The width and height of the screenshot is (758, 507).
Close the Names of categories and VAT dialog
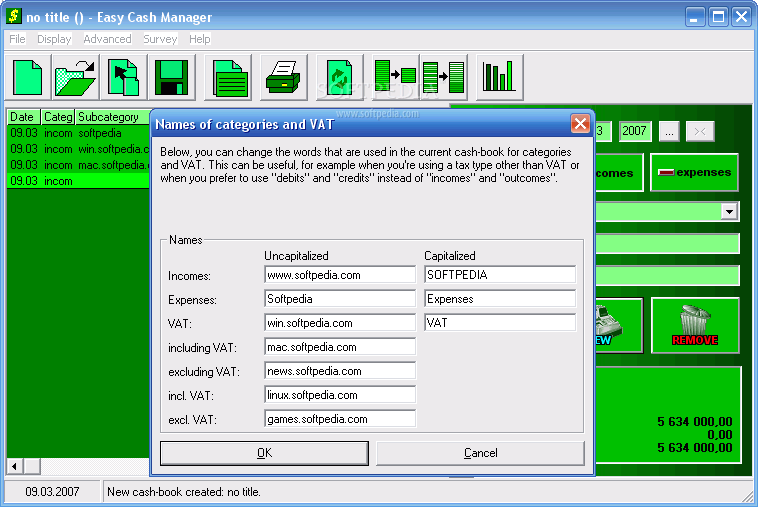pyautogui.click(x=580, y=124)
